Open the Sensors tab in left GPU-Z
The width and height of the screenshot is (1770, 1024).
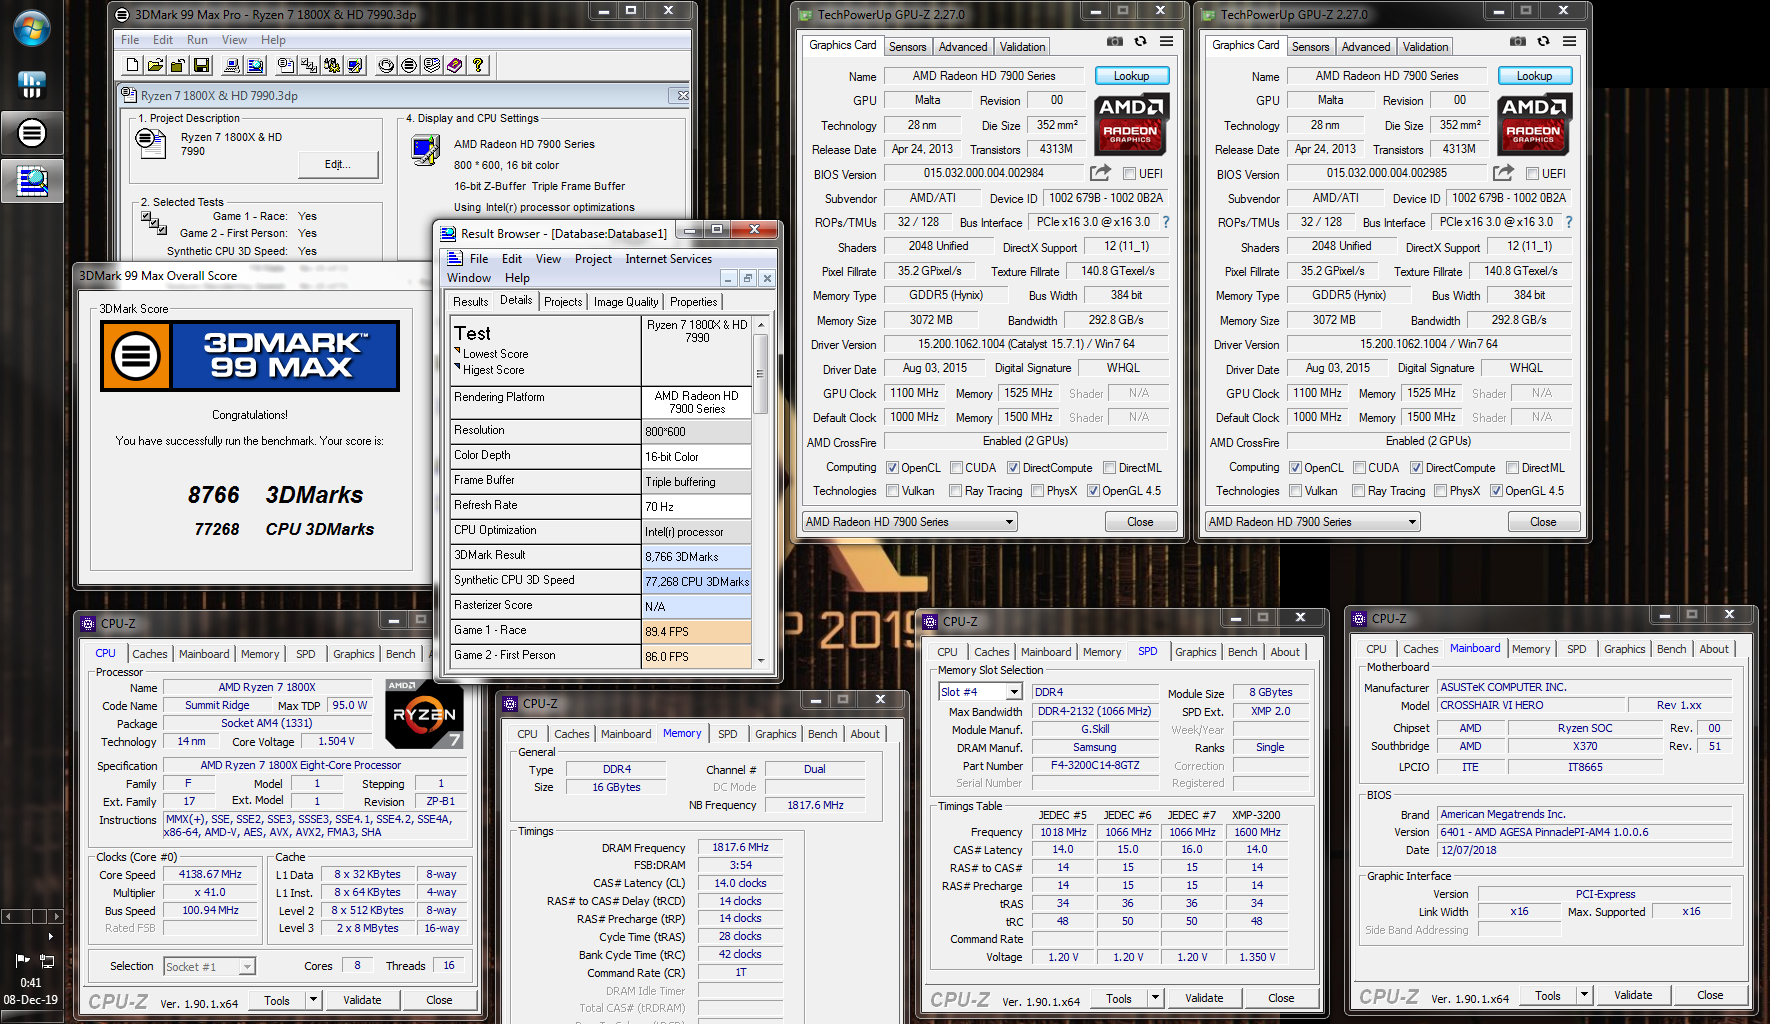pyautogui.click(x=907, y=47)
